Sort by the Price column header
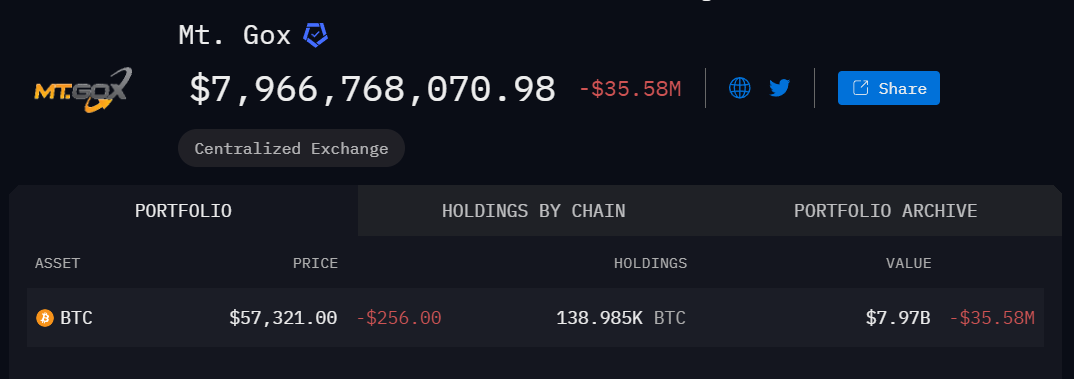The height and width of the screenshot is (379, 1074). click(315, 263)
